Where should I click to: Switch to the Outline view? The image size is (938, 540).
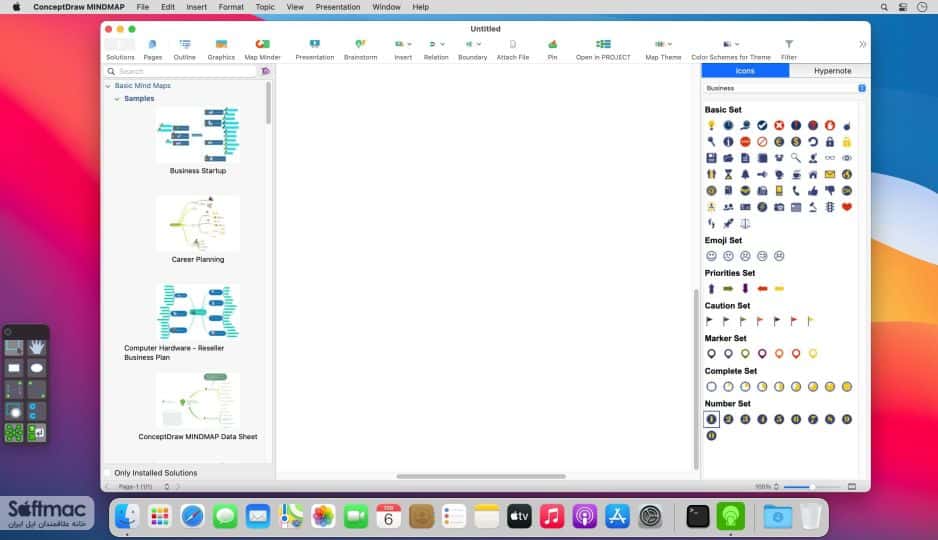[x=184, y=49]
